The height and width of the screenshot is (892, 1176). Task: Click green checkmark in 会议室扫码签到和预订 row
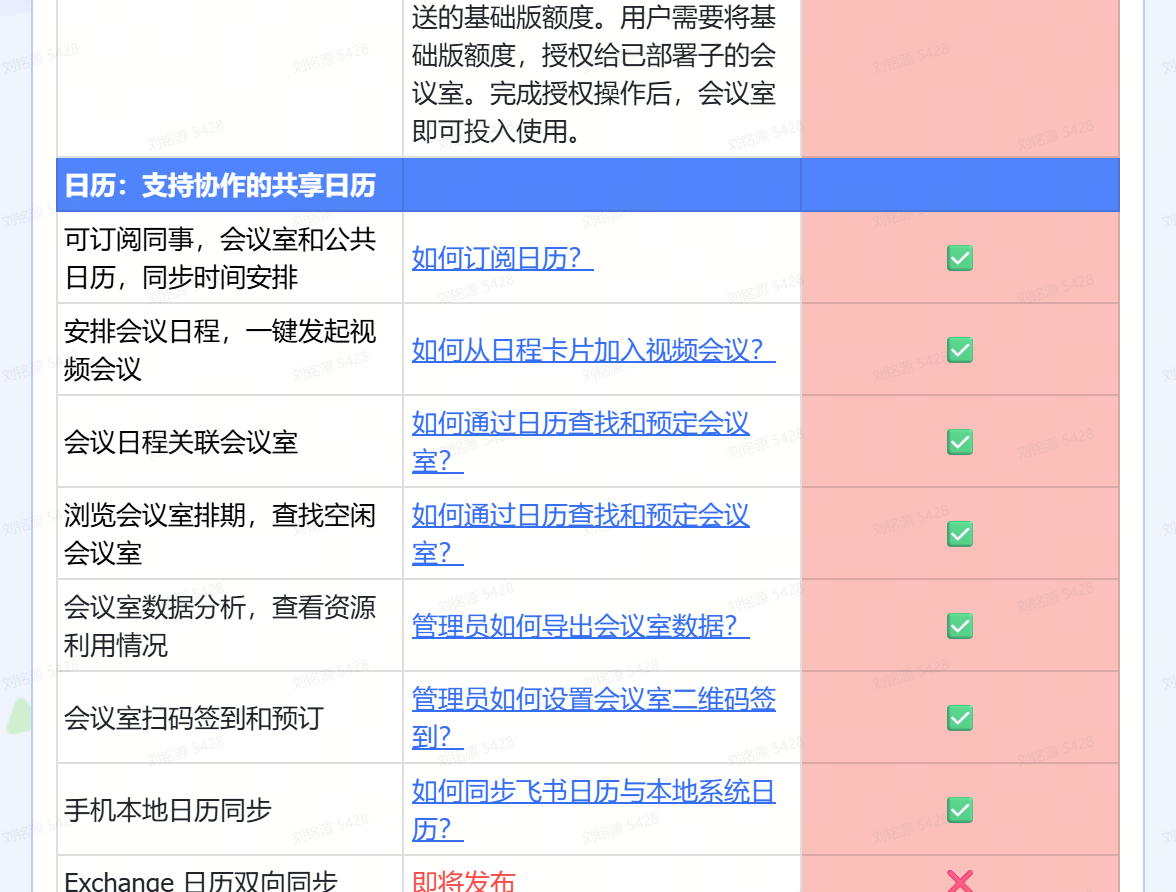pyautogui.click(x=960, y=718)
